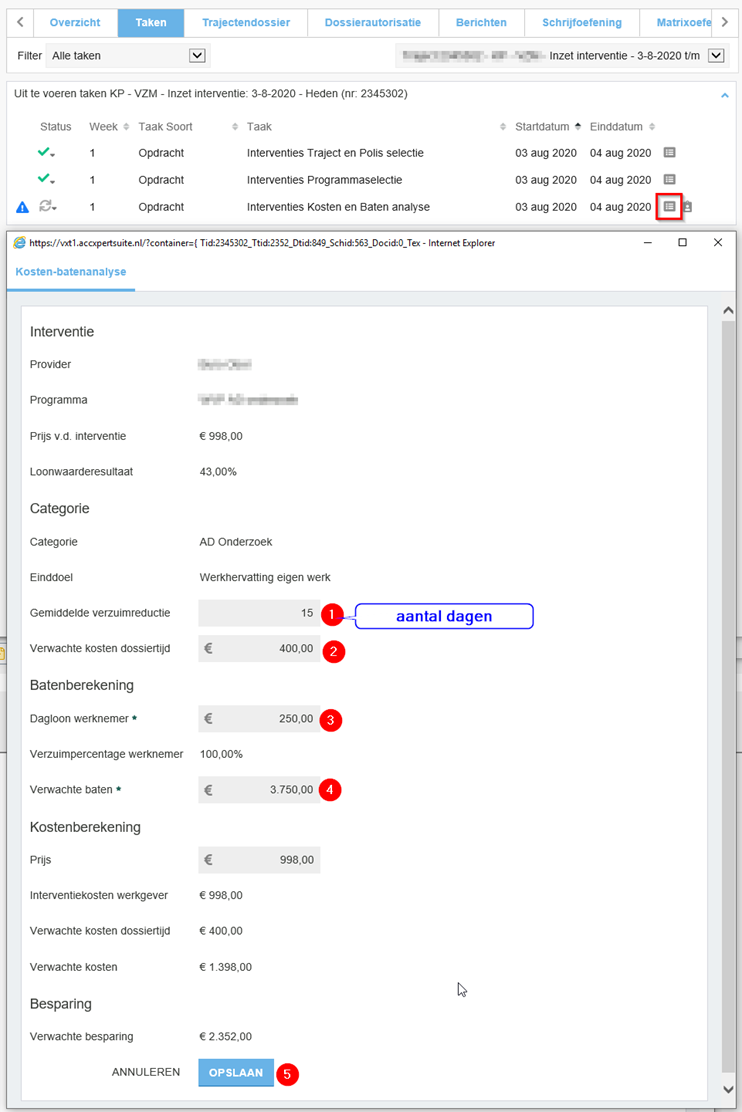742x1112 pixels.
Task: Open the form icon for Interventies Programmaselectie
Action: pos(670,180)
